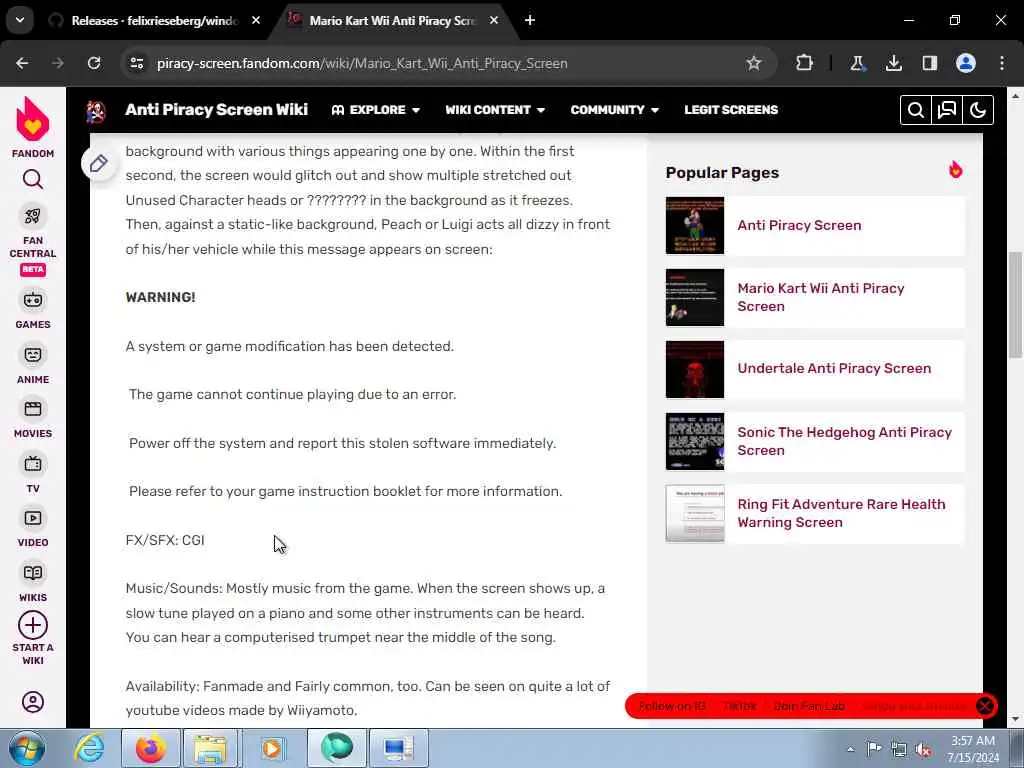Open the tab search dropdown arrow
Screen dimensions: 1024x768
(x=20, y=20)
